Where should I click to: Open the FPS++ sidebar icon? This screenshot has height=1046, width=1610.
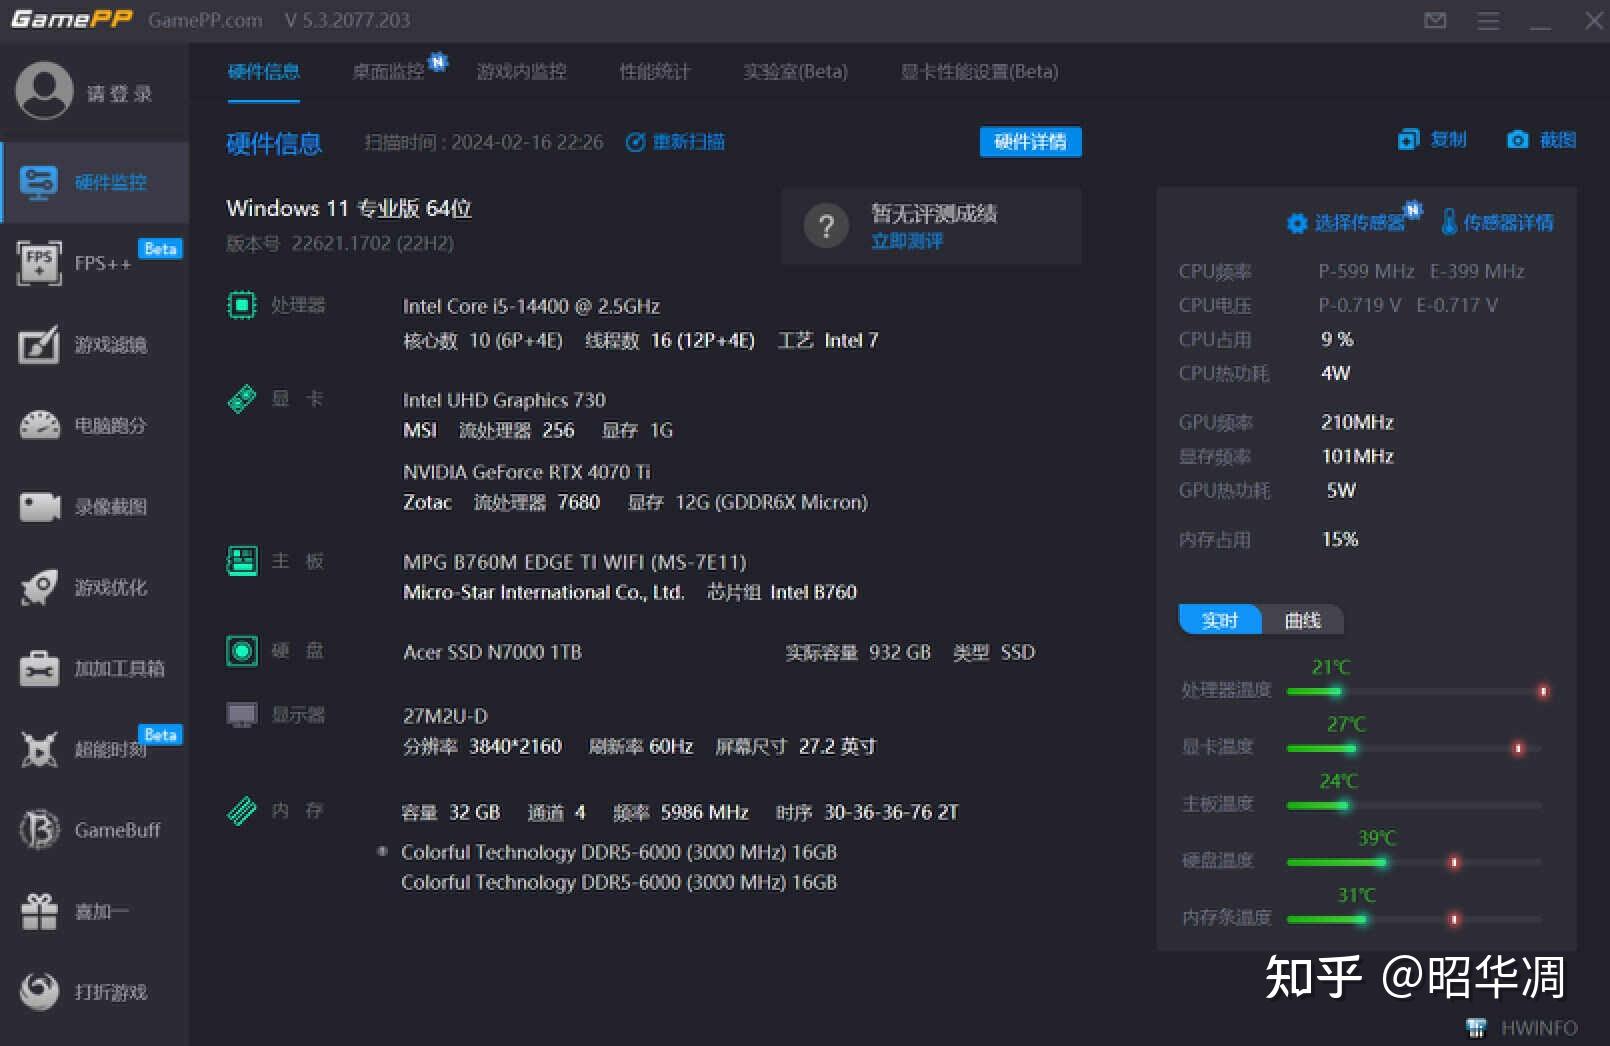click(x=39, y=263)
